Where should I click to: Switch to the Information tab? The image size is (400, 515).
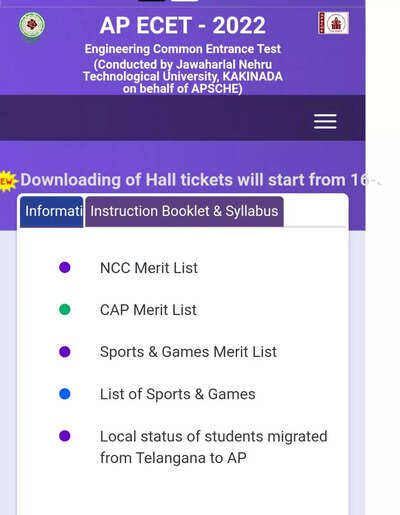tap(52, 212)
